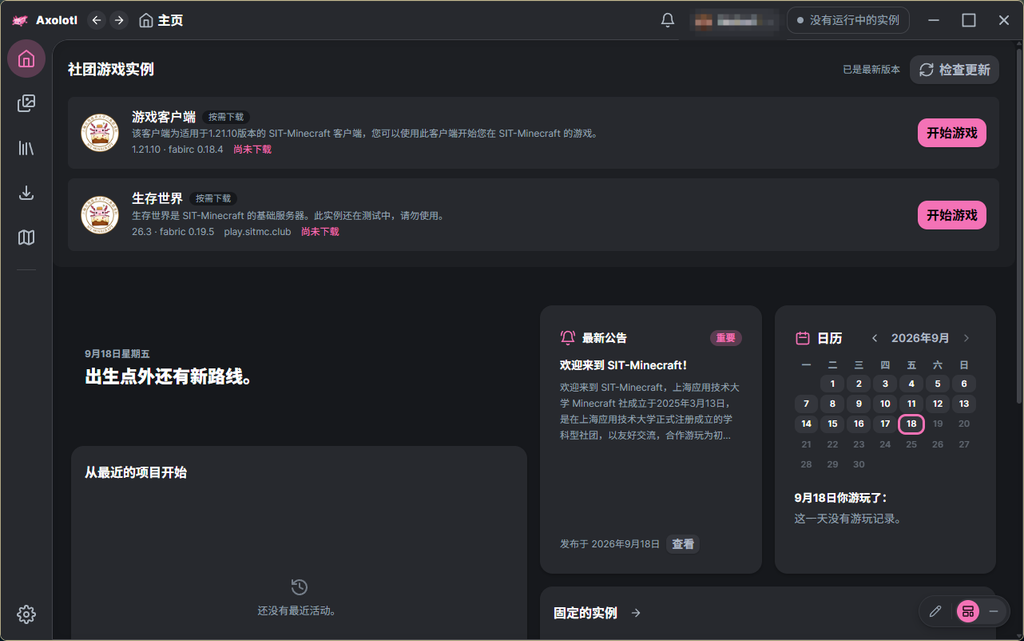Open the library sidebar icon

(x=26, y=148)
